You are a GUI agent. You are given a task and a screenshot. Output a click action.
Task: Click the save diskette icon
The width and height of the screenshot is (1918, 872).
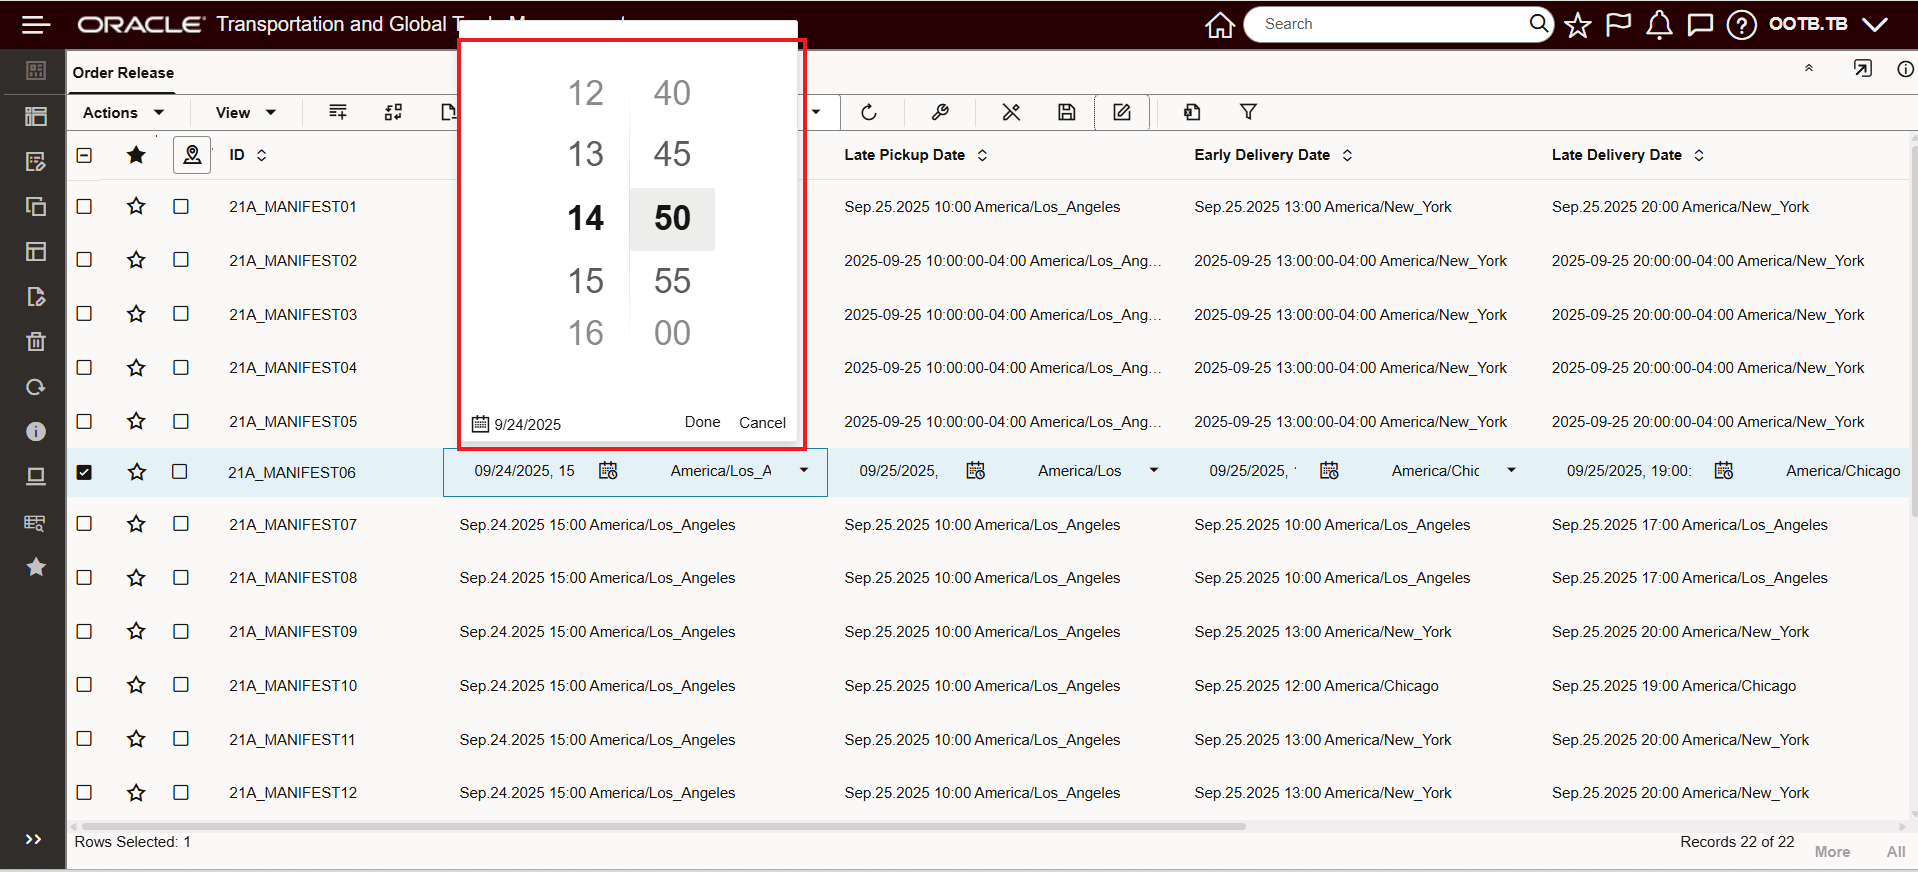pos(1067,112)
